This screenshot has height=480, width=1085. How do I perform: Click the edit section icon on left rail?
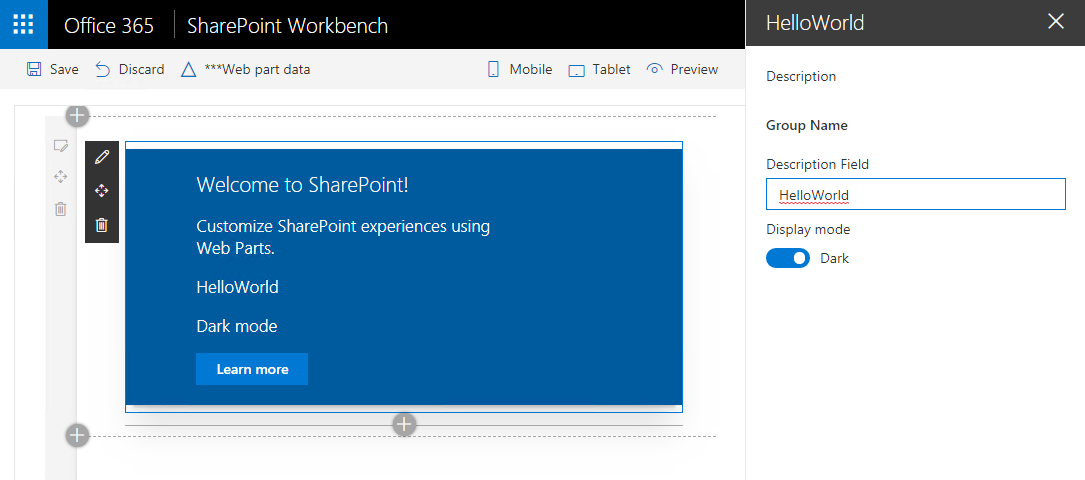(x=61, y=145)
